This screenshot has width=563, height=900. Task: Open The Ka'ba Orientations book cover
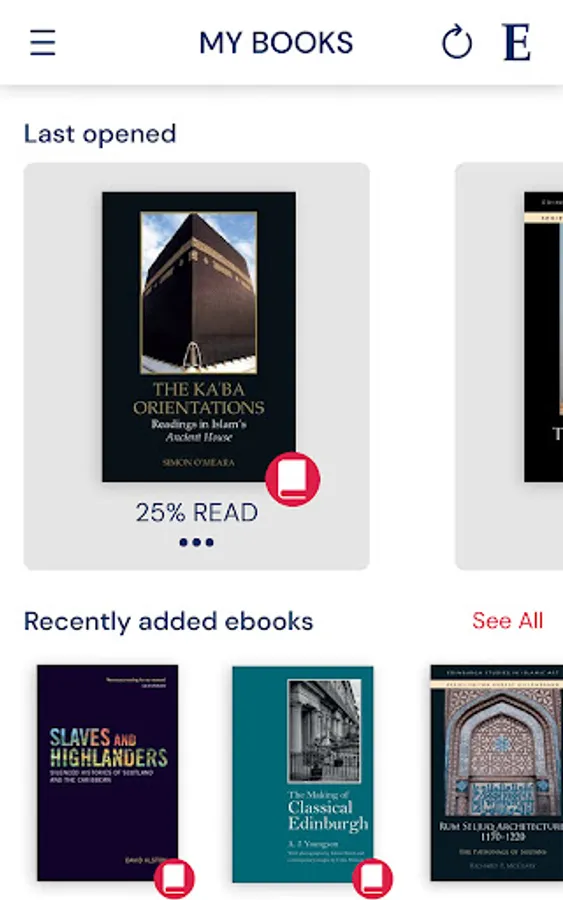pyautogui.click(x=199, y=337)
